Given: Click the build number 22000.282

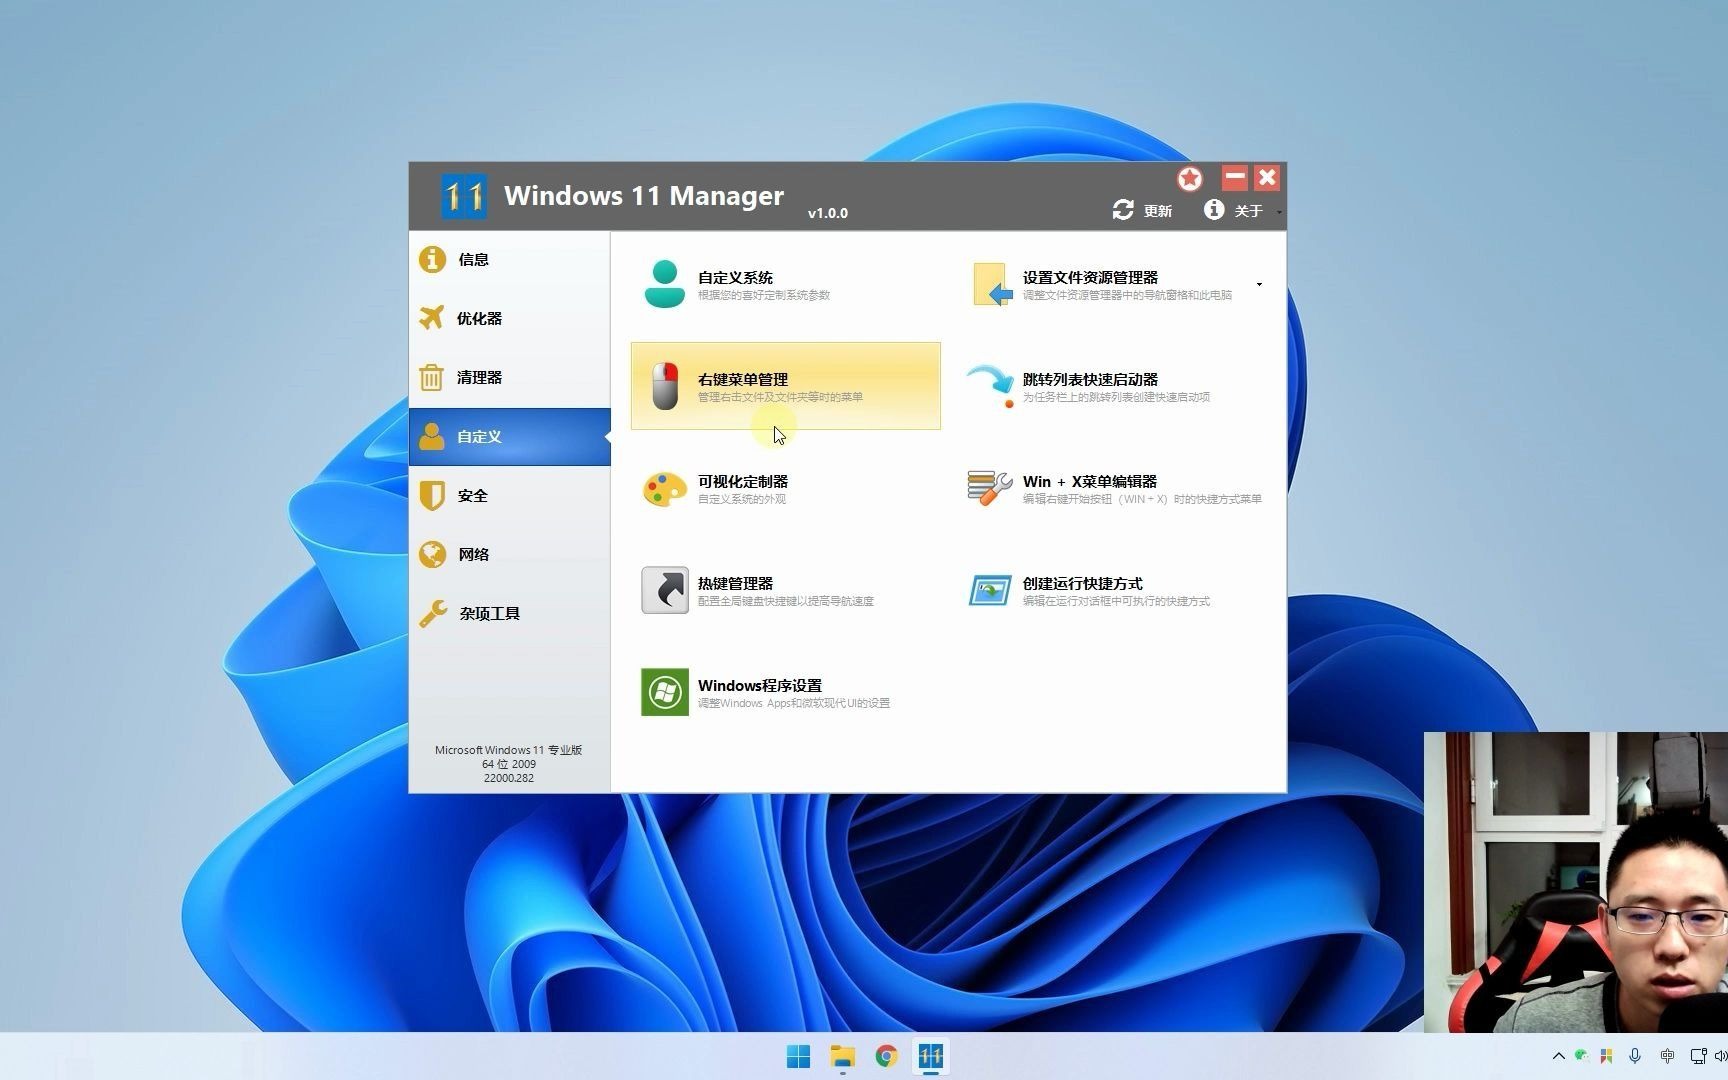Looking at the screenshot, I should (508, 778).
